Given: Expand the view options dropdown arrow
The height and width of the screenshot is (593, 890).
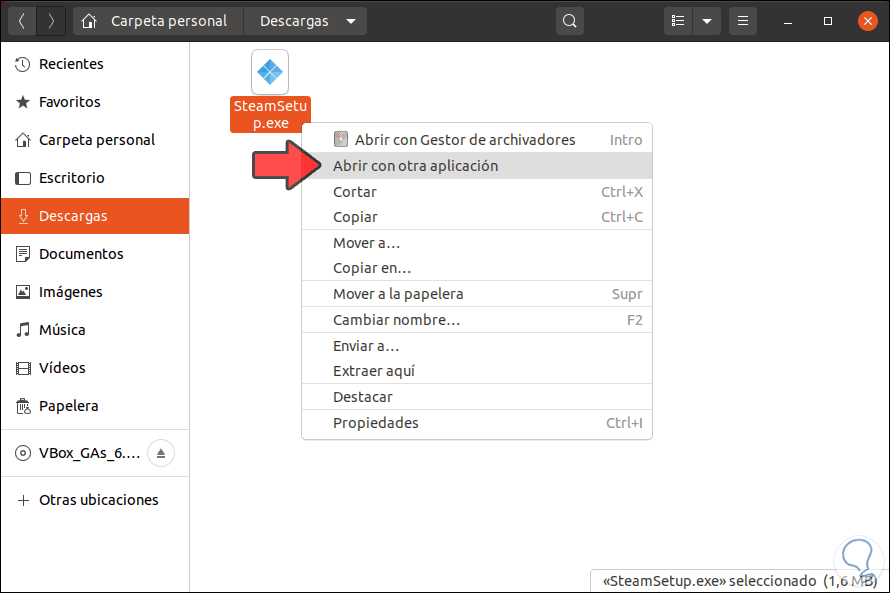Looking at the screenshot, I should tap(707, 21).
